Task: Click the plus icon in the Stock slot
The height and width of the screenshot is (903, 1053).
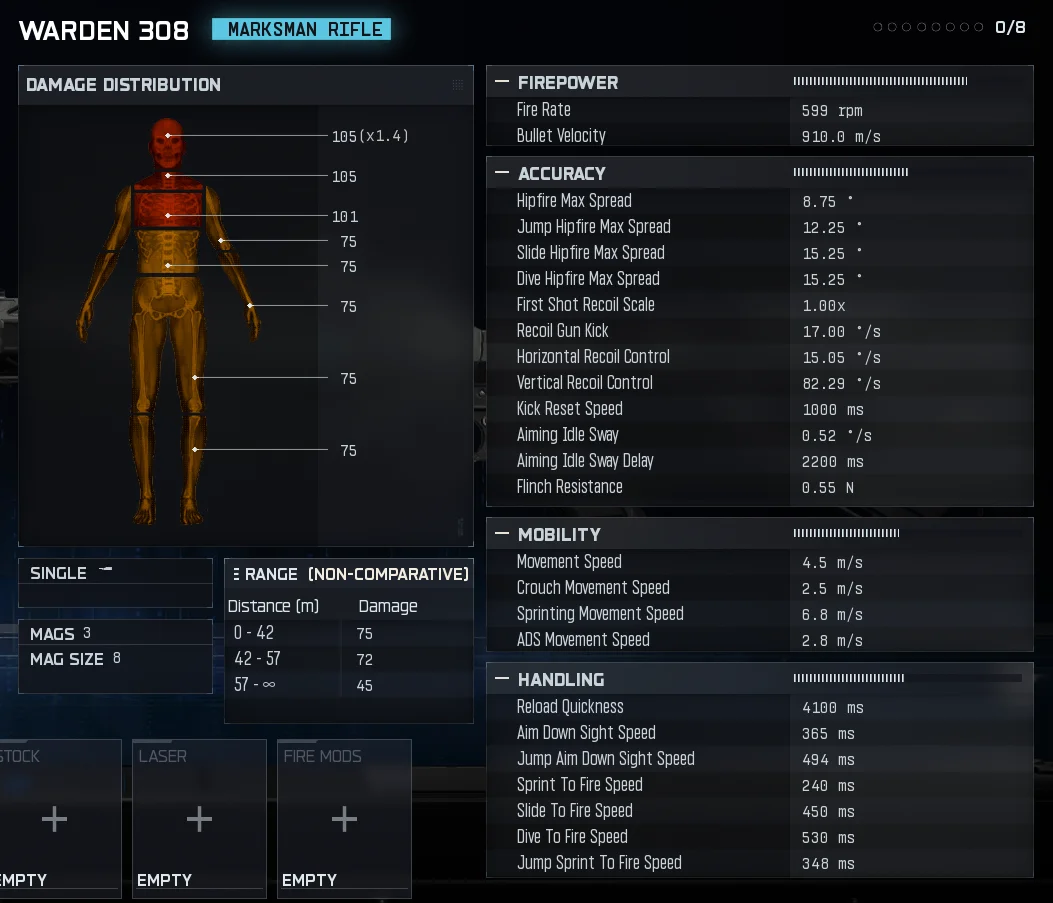Action: coord(54,820)
